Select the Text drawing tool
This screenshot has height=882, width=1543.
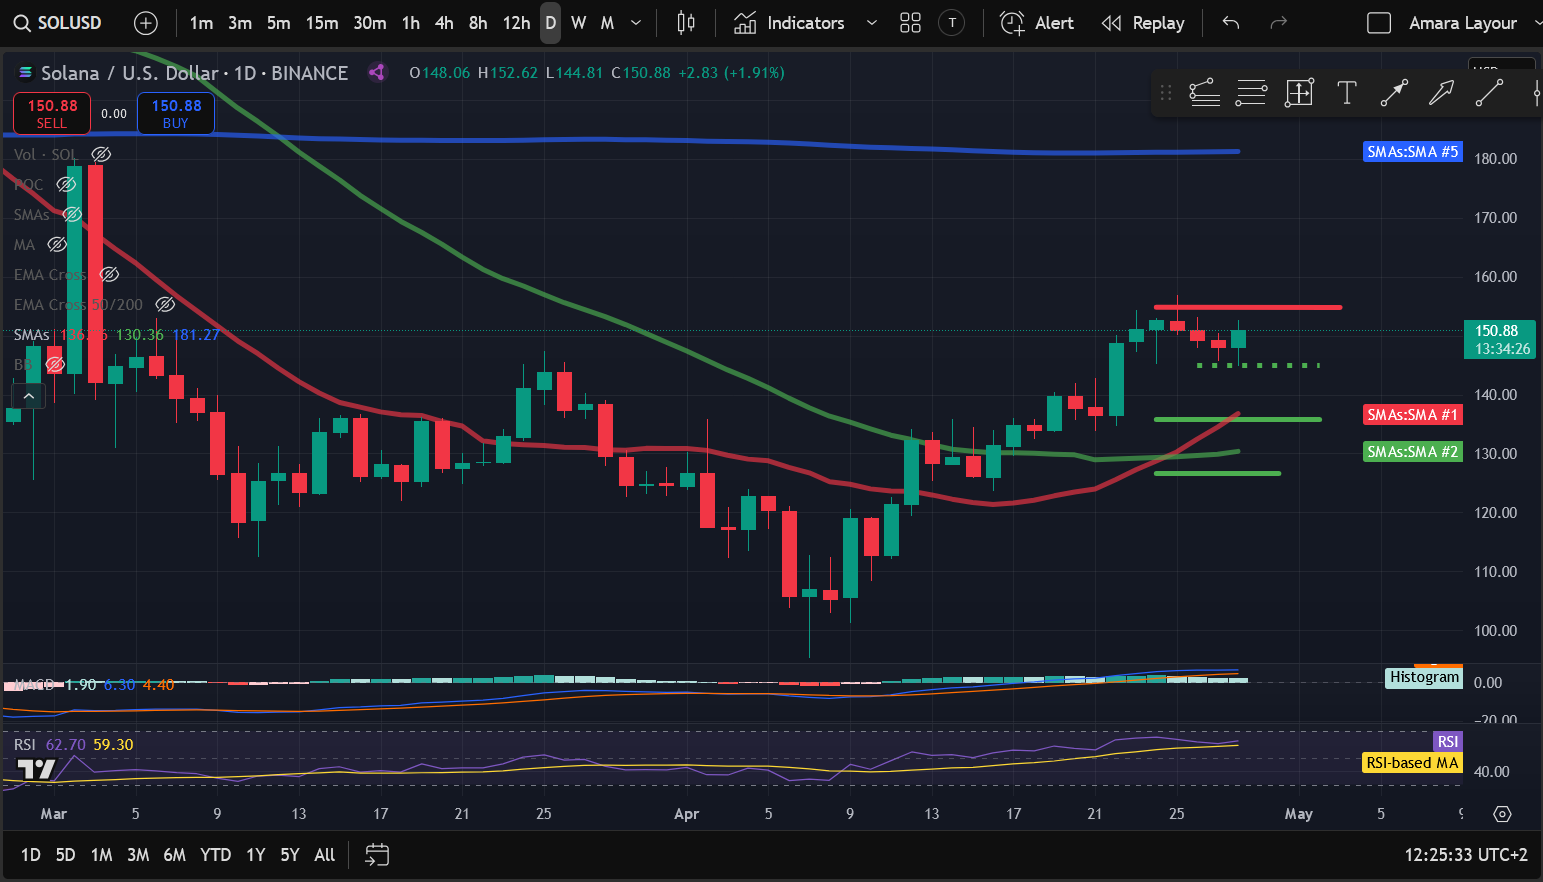point(1346,93)
